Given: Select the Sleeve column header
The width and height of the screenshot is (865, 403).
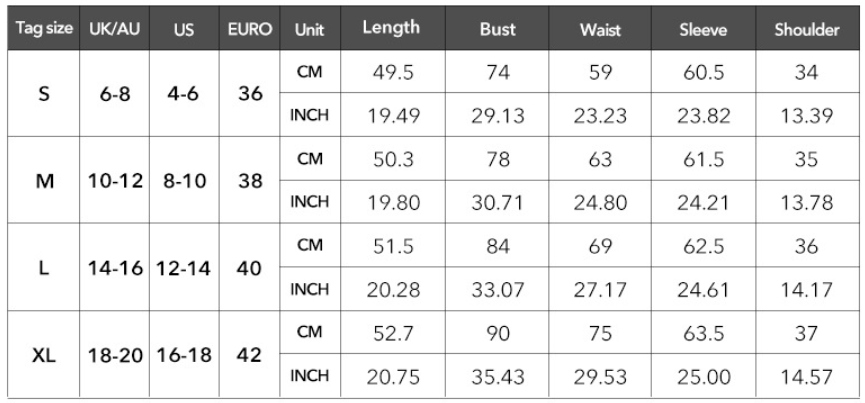Looking at the screenshot, I should click(703, 28).
